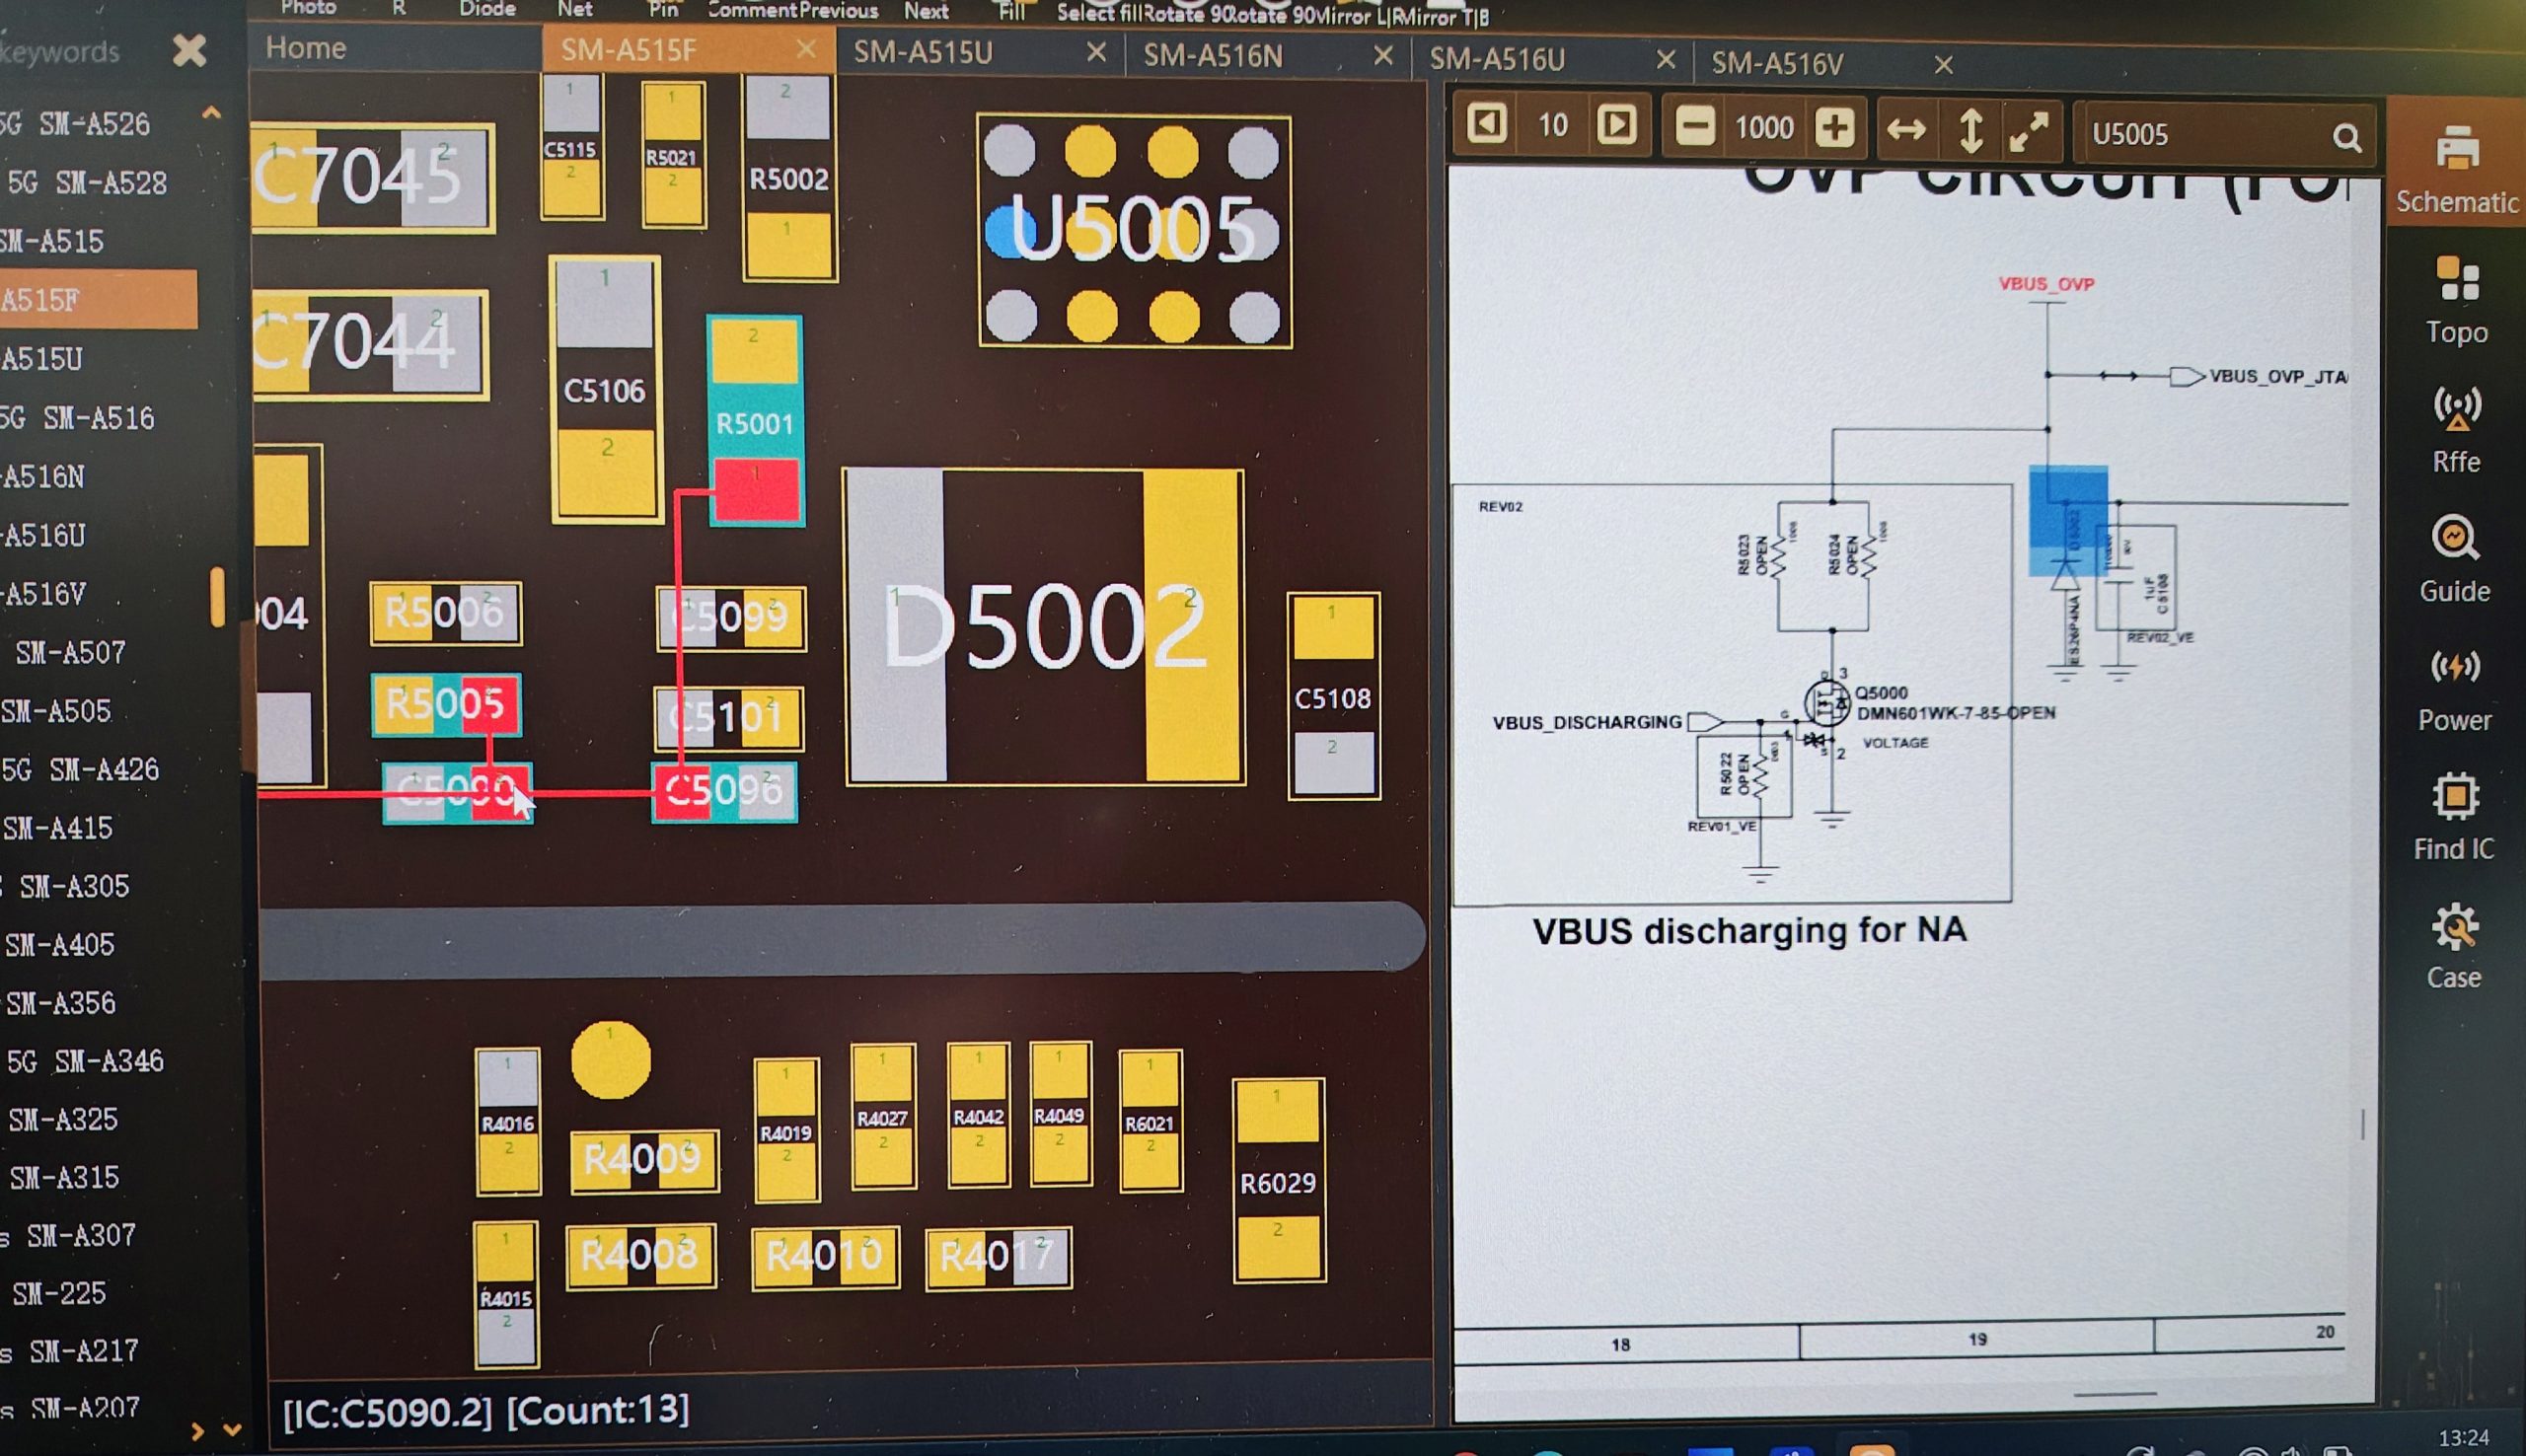Screen dimensions: 2526x1456
Task: Fit schematic to width
Action: click(x=1906, y=130)
